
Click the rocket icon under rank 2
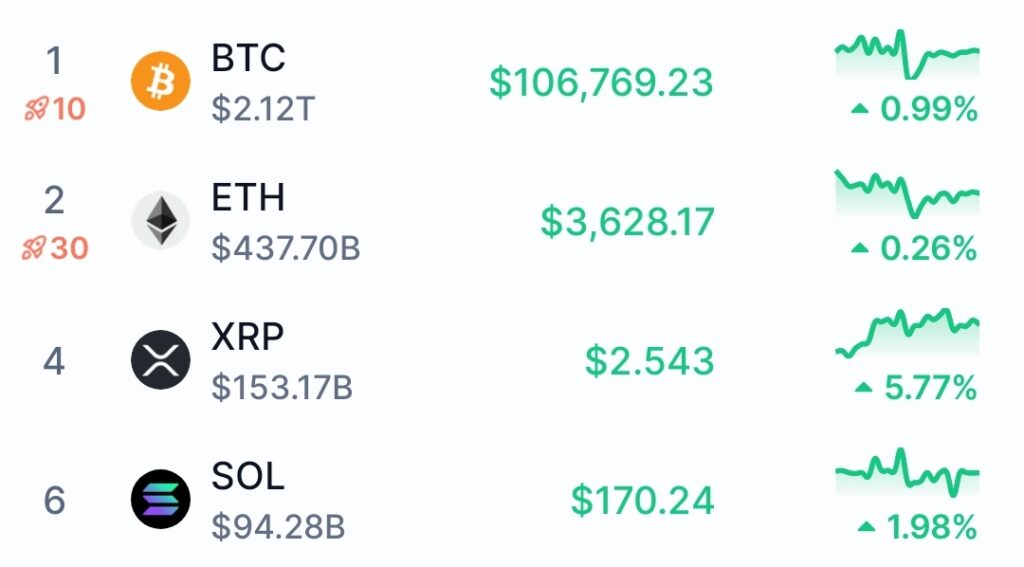(x=34, y=248)
